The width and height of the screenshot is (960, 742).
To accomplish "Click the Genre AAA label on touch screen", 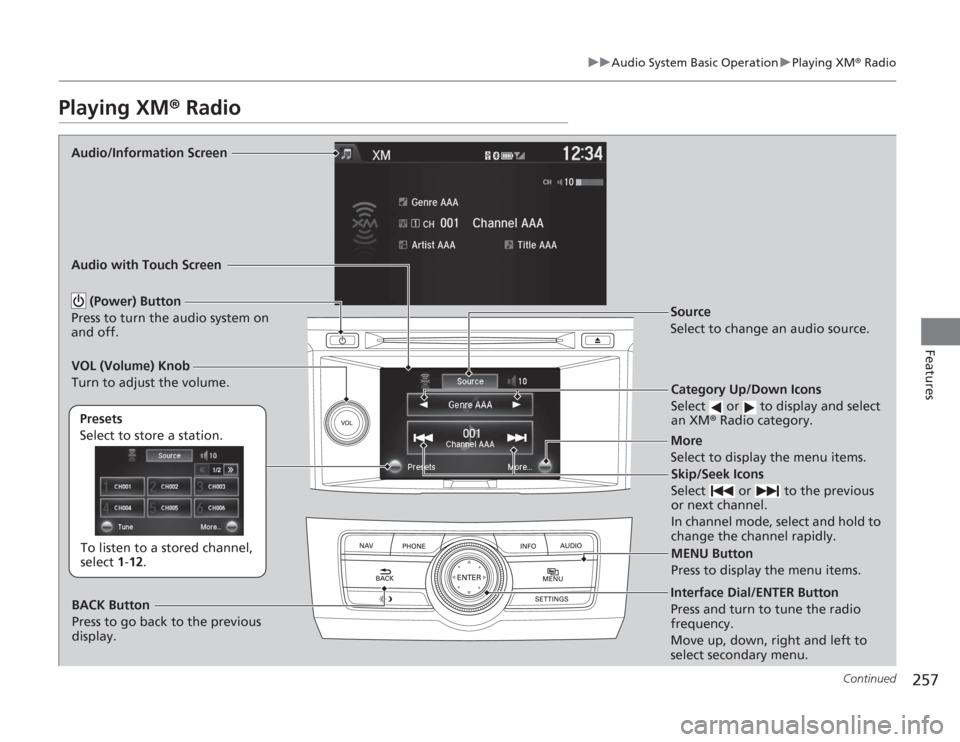I will 470,405.
